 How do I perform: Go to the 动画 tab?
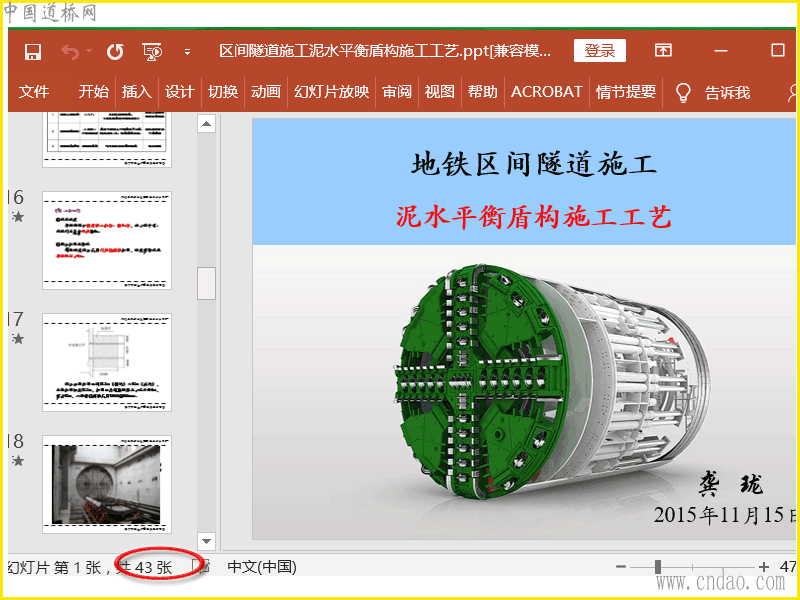tap(266, 92)
